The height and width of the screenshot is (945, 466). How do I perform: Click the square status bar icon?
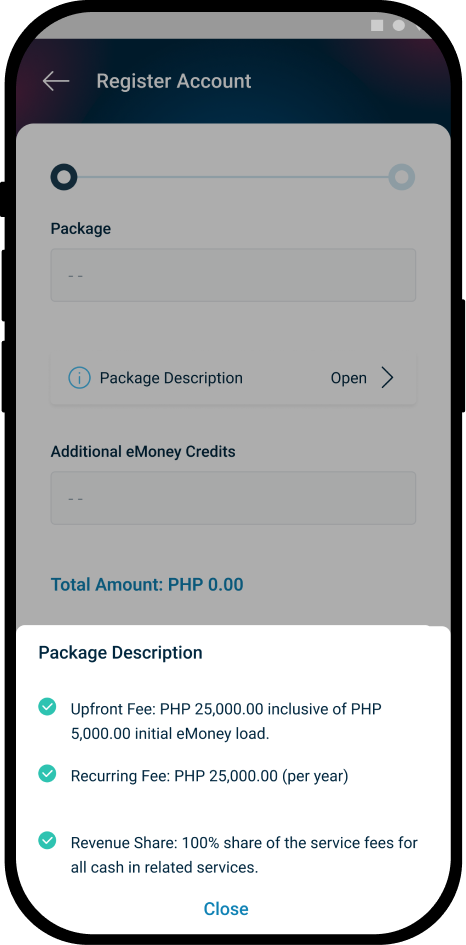coord(377,25)
